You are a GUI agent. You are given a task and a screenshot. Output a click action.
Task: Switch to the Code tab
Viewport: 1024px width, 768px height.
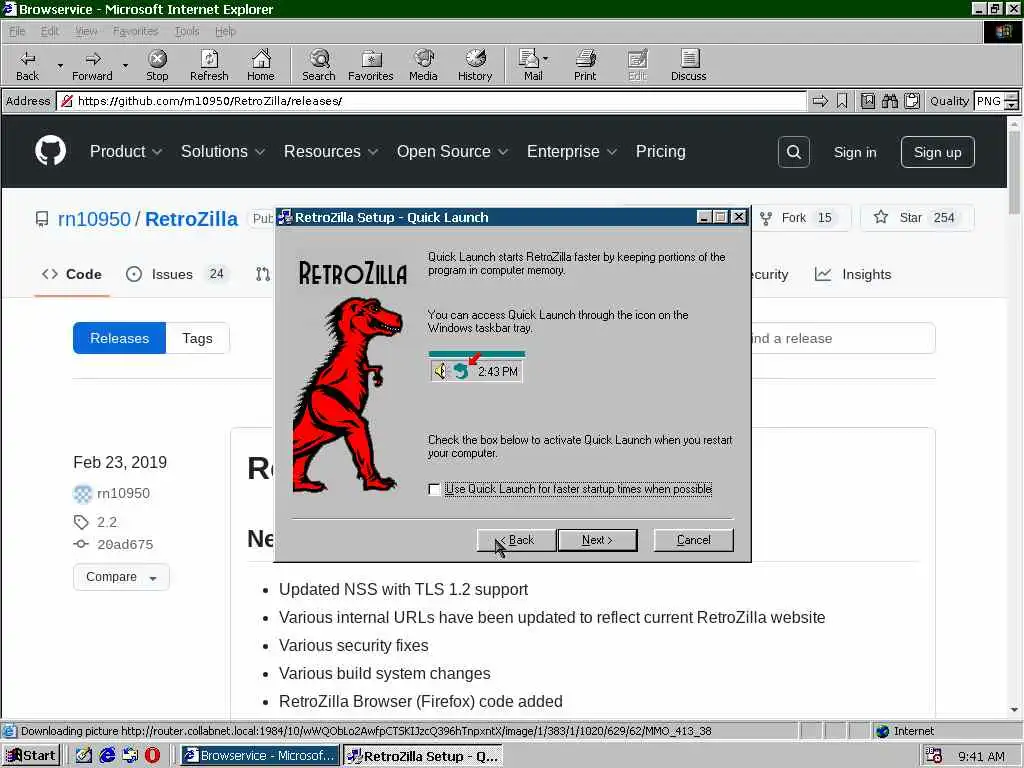coord(71,274)
